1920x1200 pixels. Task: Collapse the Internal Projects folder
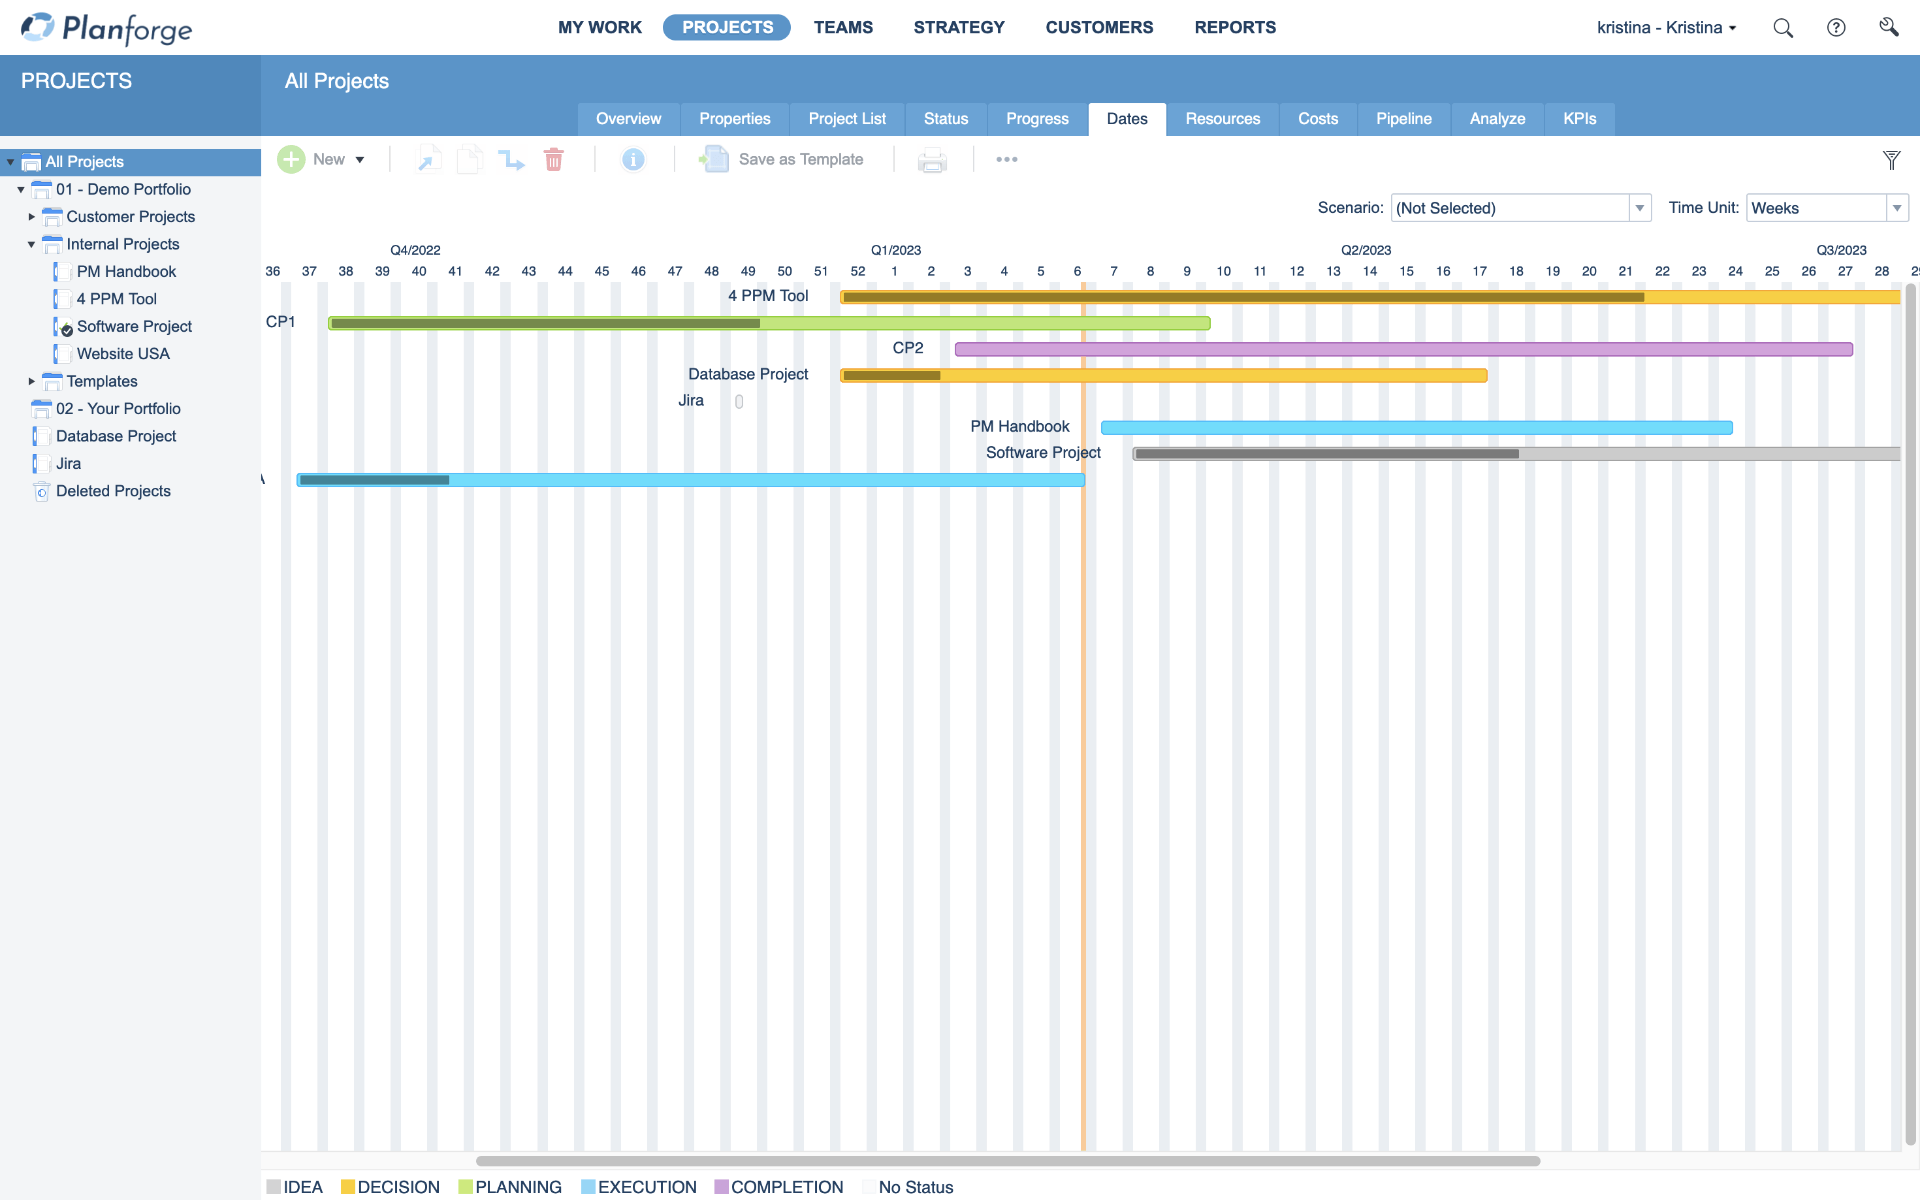coord(31,244)
